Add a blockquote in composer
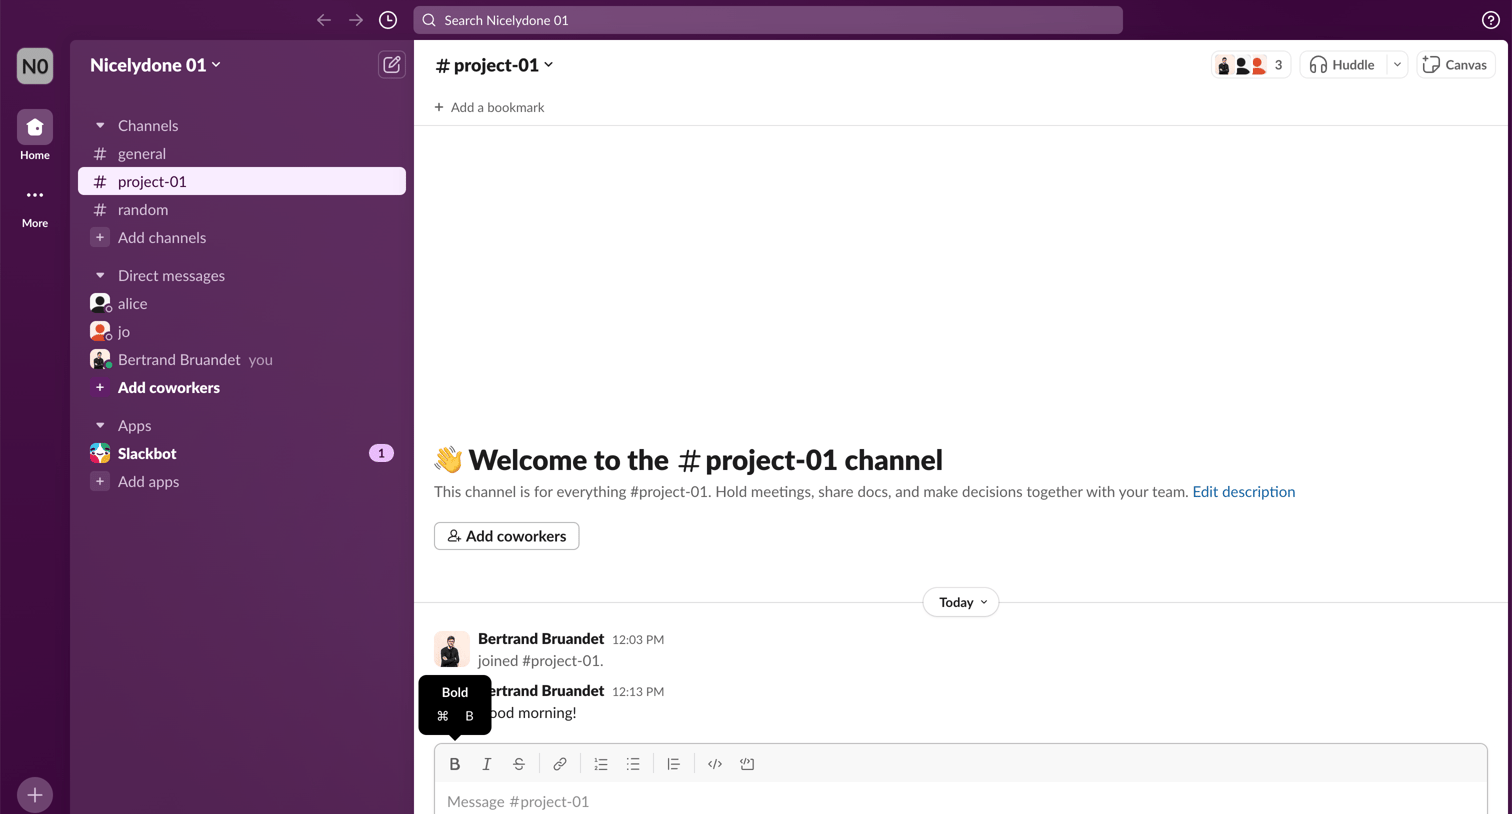 674,764
